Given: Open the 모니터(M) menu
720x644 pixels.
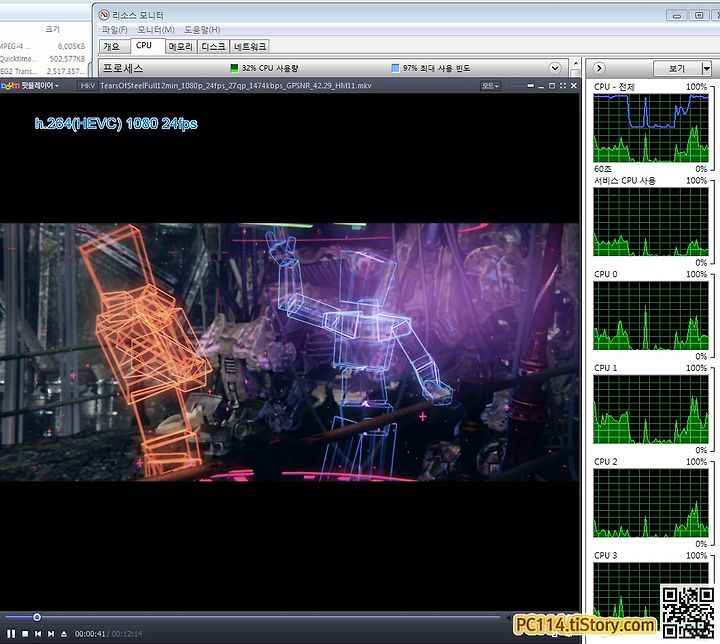Looking at the screenshot, I should (156, 30).
